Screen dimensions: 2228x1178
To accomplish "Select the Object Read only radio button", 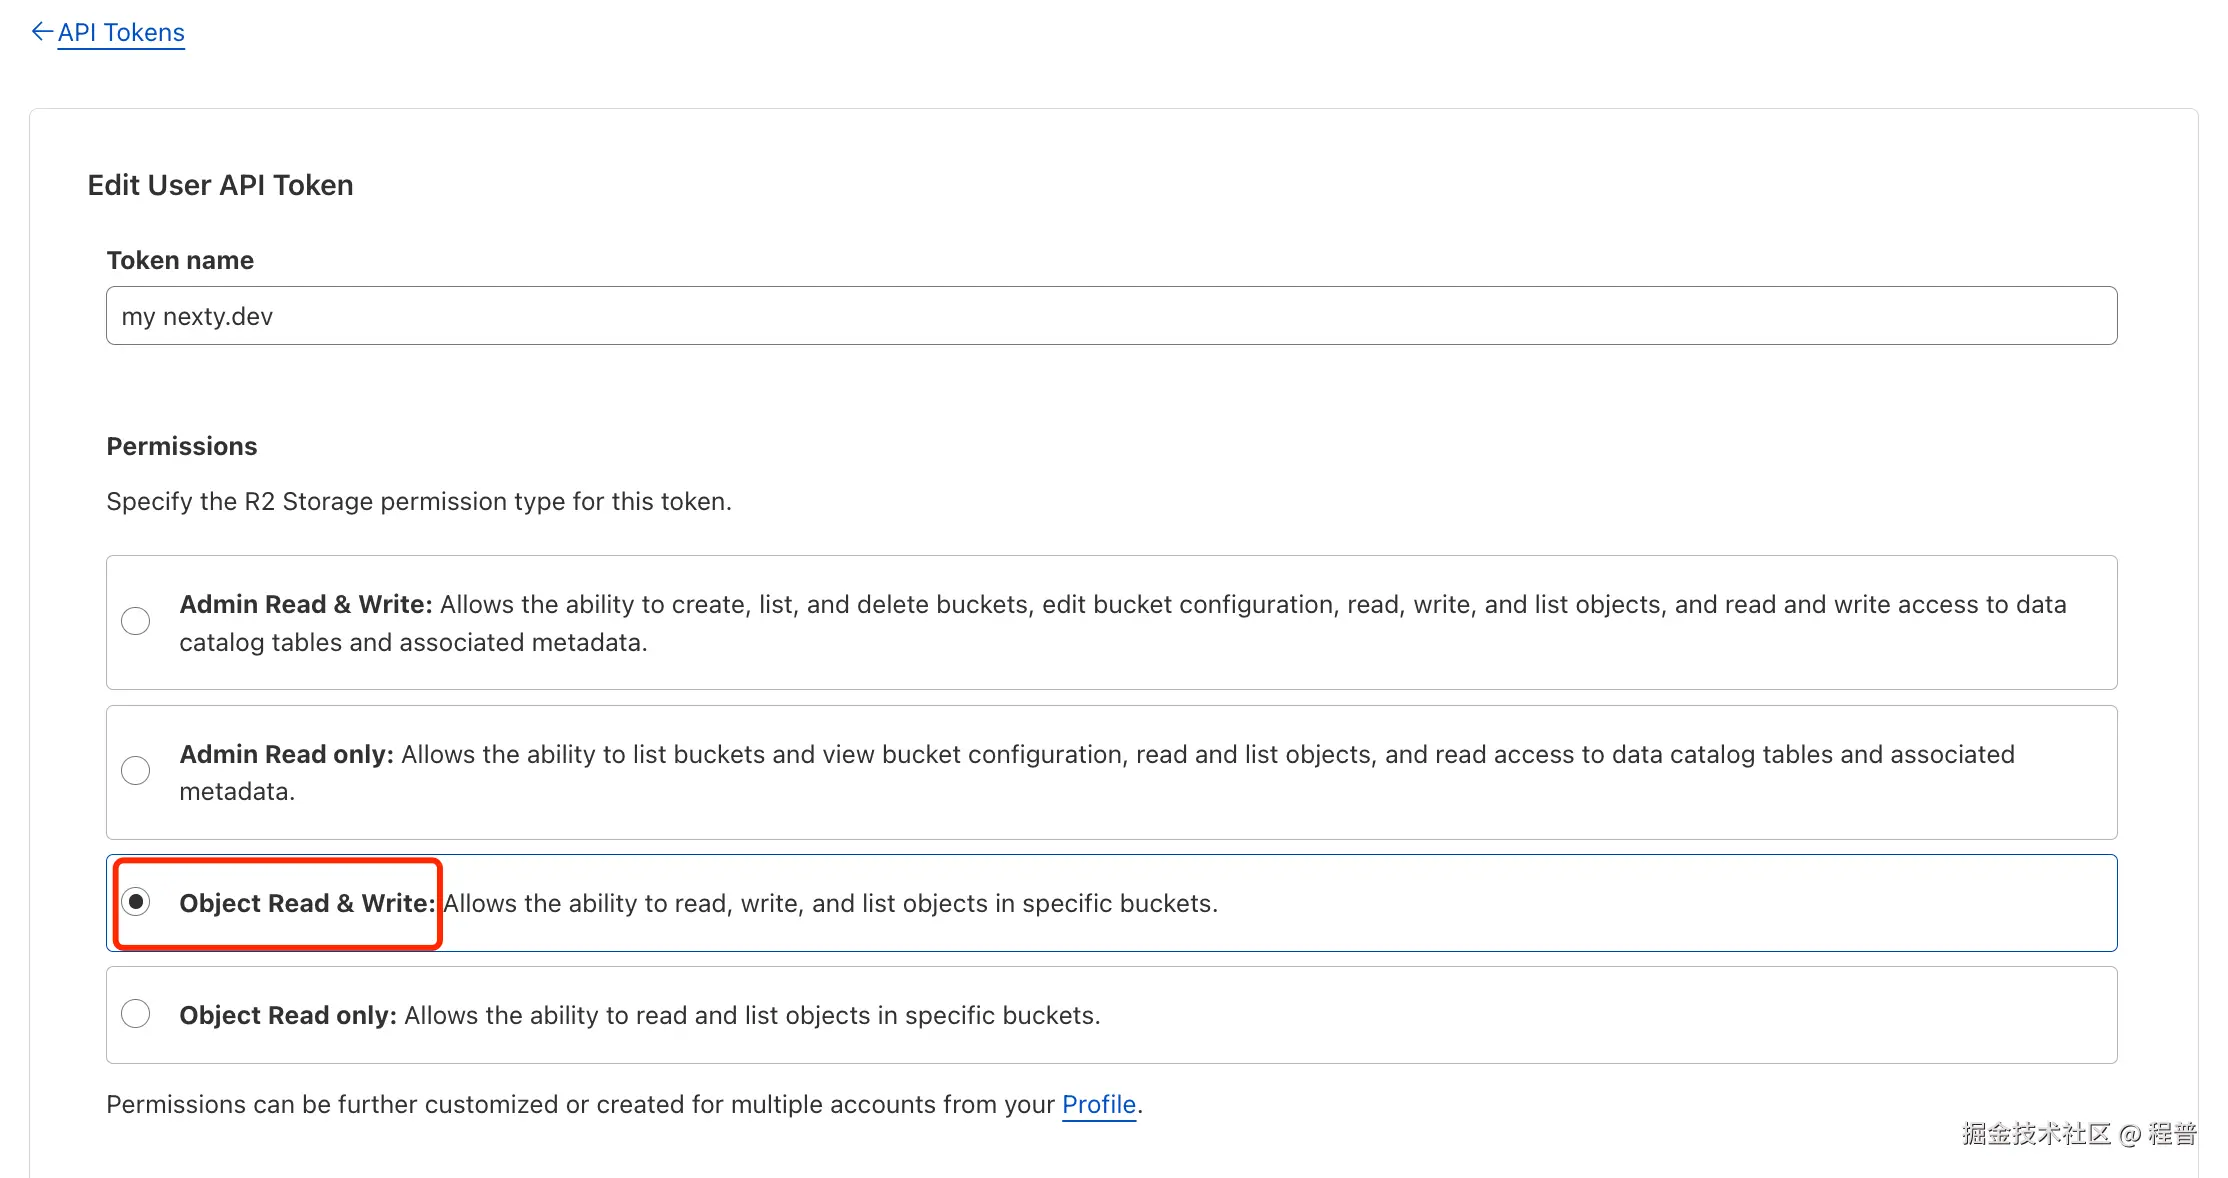I will tap(136, 1013).
